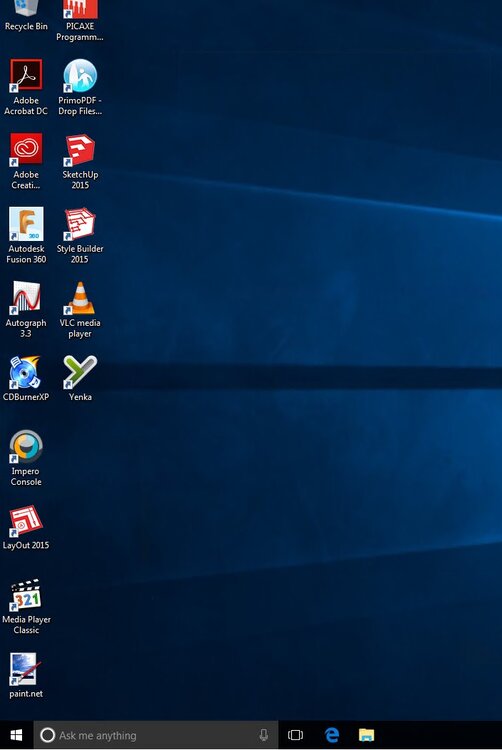The height and width of the screenshot is (750, 502).
Task: Click the Cortana microphone icon
Action: pyautogui.click(x=263, y=735)
